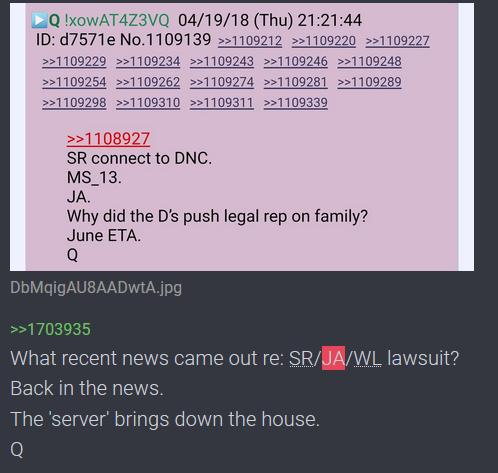The width and height of the screenshot is (498, 473).
Task: Click the embedded post image thumbnail
Action: click(242, 137)
